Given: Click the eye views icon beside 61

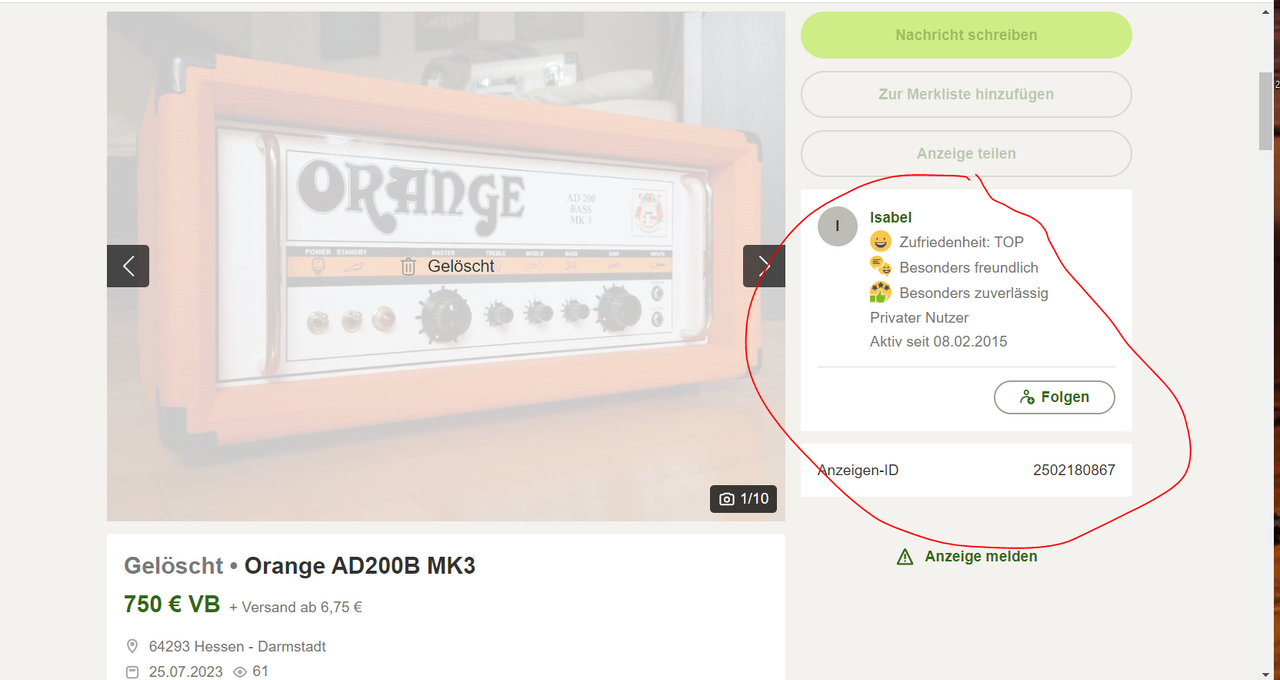Looking at the screenshot, I should pyautogui.click(x=240, y=672).
